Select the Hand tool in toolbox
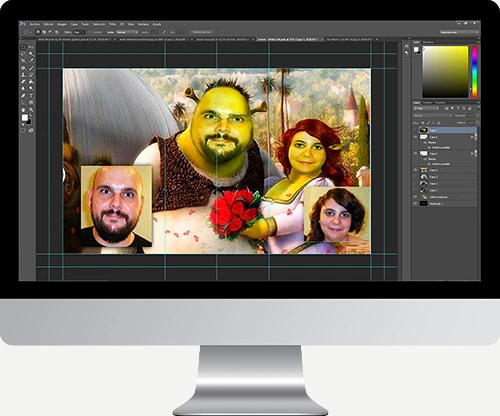This screenshot has height=416, width=500. point(23,110)
